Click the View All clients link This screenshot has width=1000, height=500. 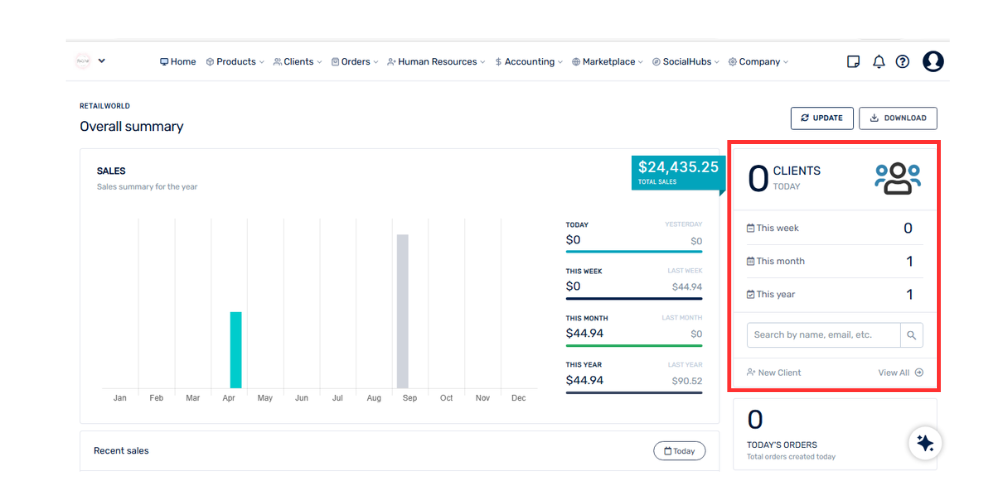coord(900,372)
